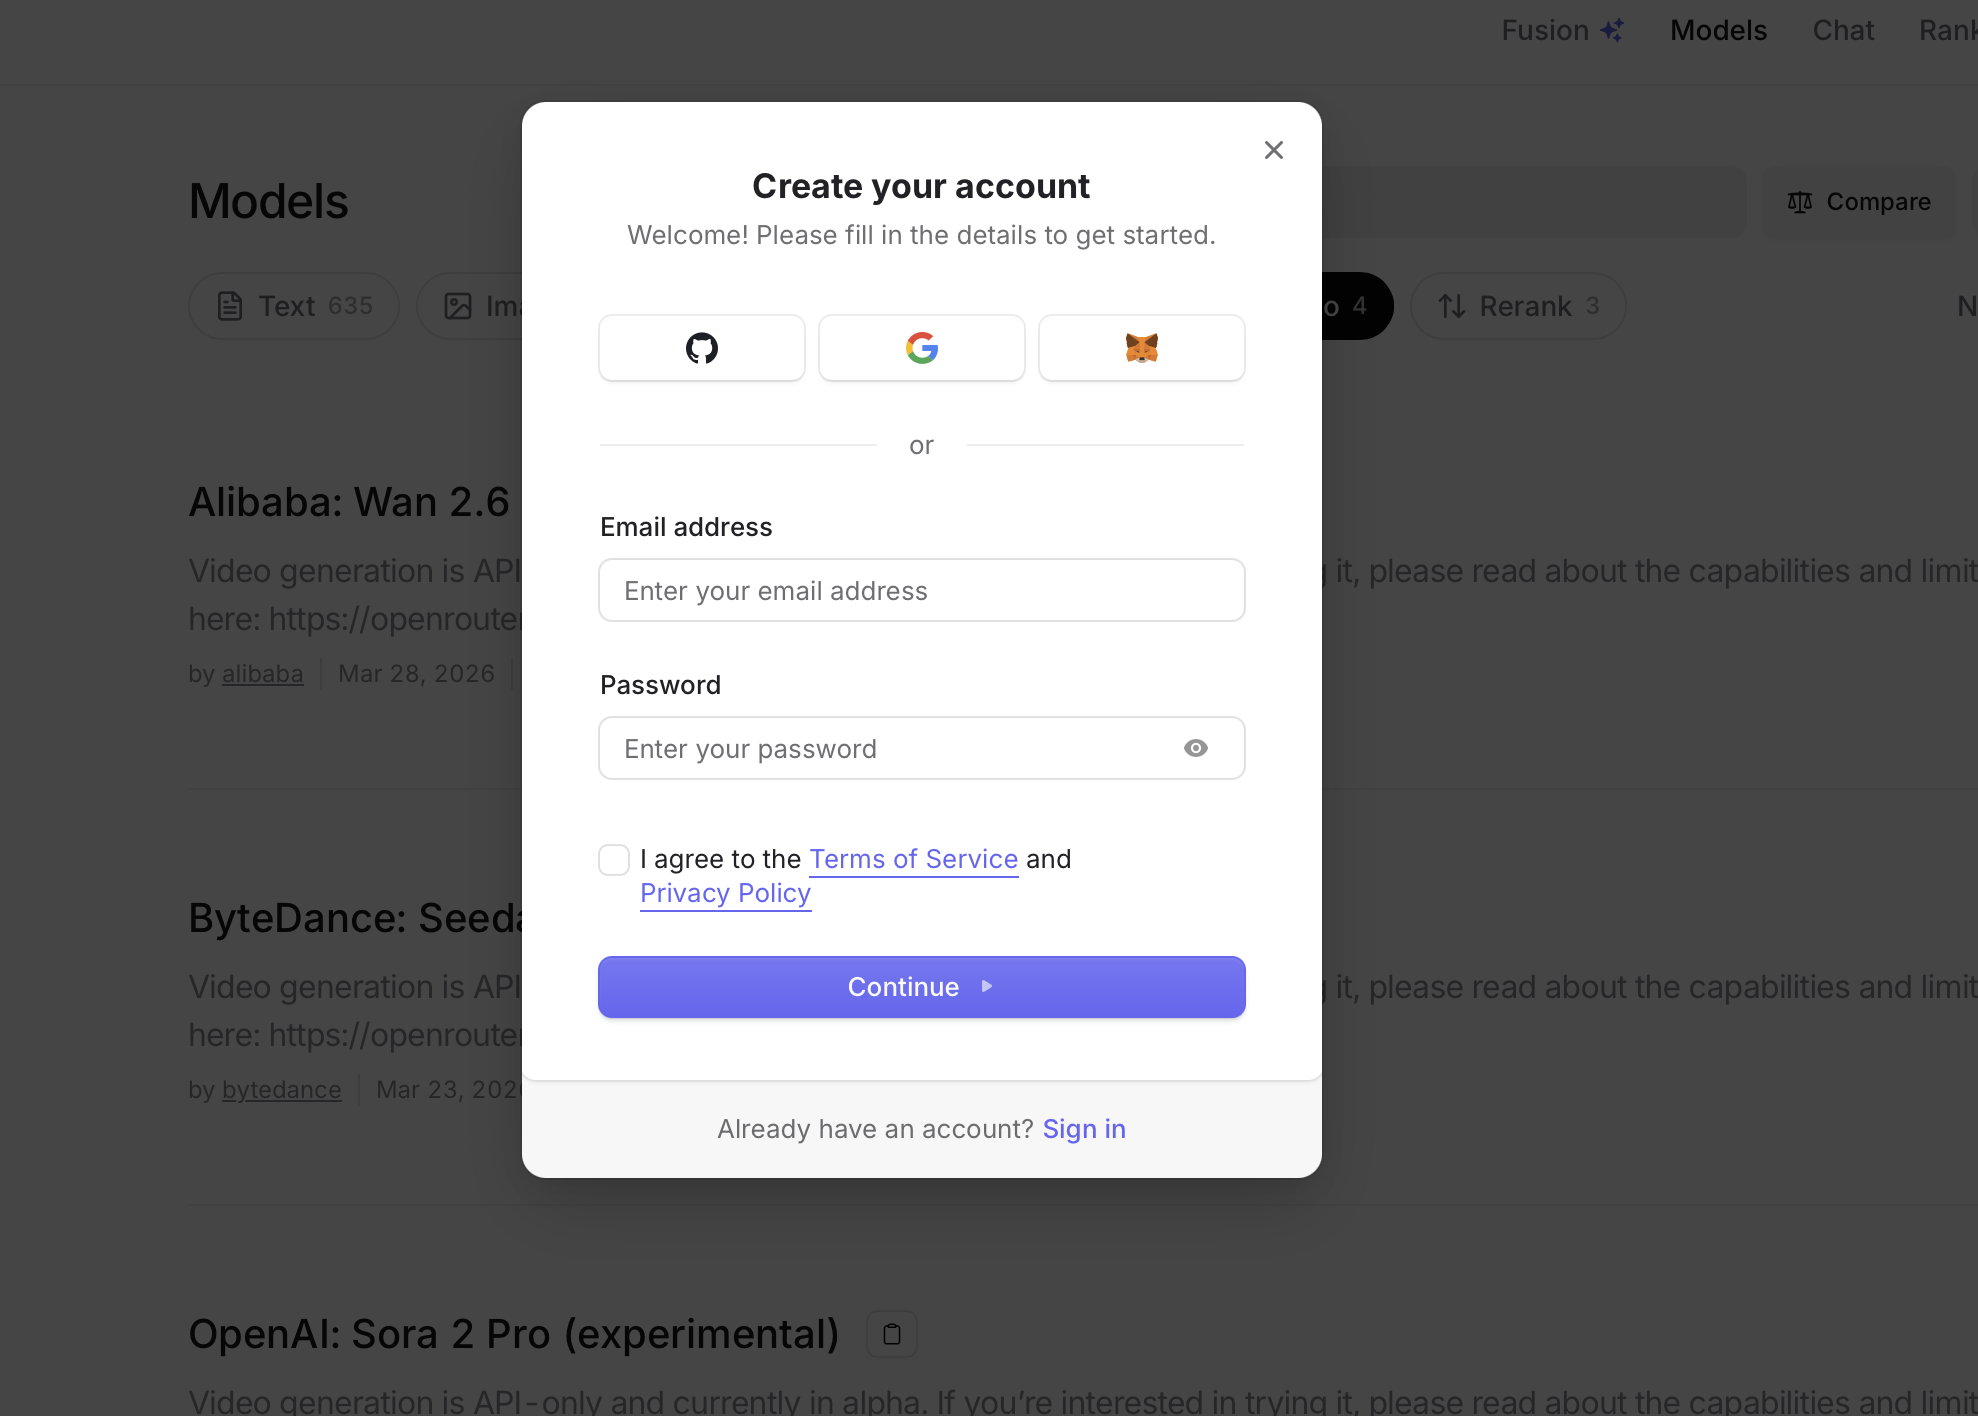Screen dimensions: 1978x1416
Task: Focus the Enter your password field
Action: (x=890, y=748)
